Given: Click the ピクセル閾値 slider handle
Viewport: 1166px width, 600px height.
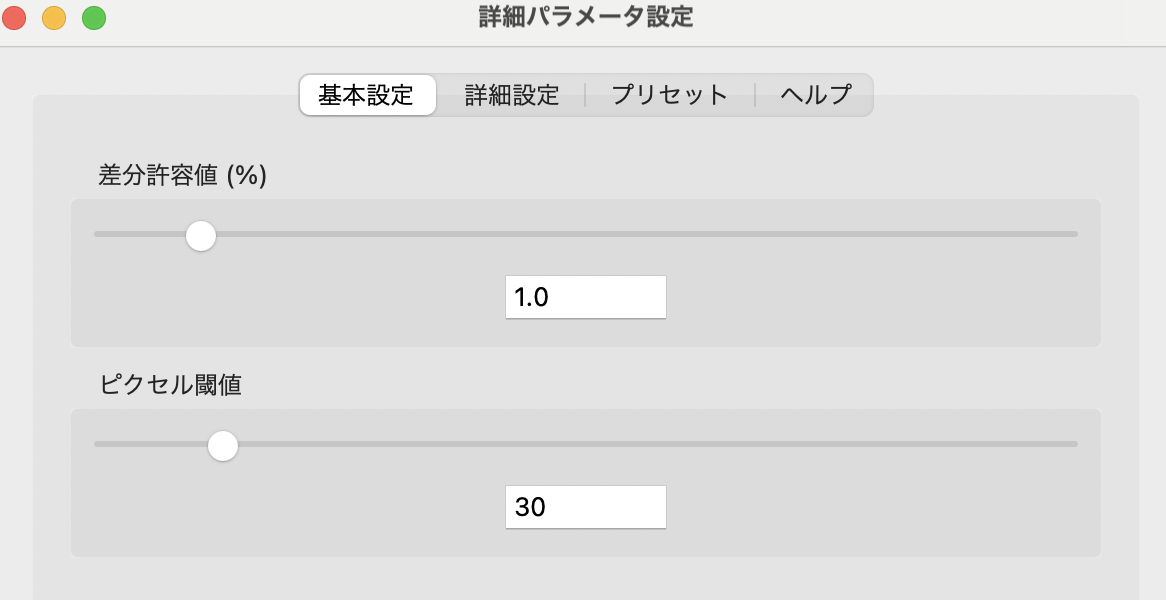Looking at the screenshot, I should (x=222, y=446).
